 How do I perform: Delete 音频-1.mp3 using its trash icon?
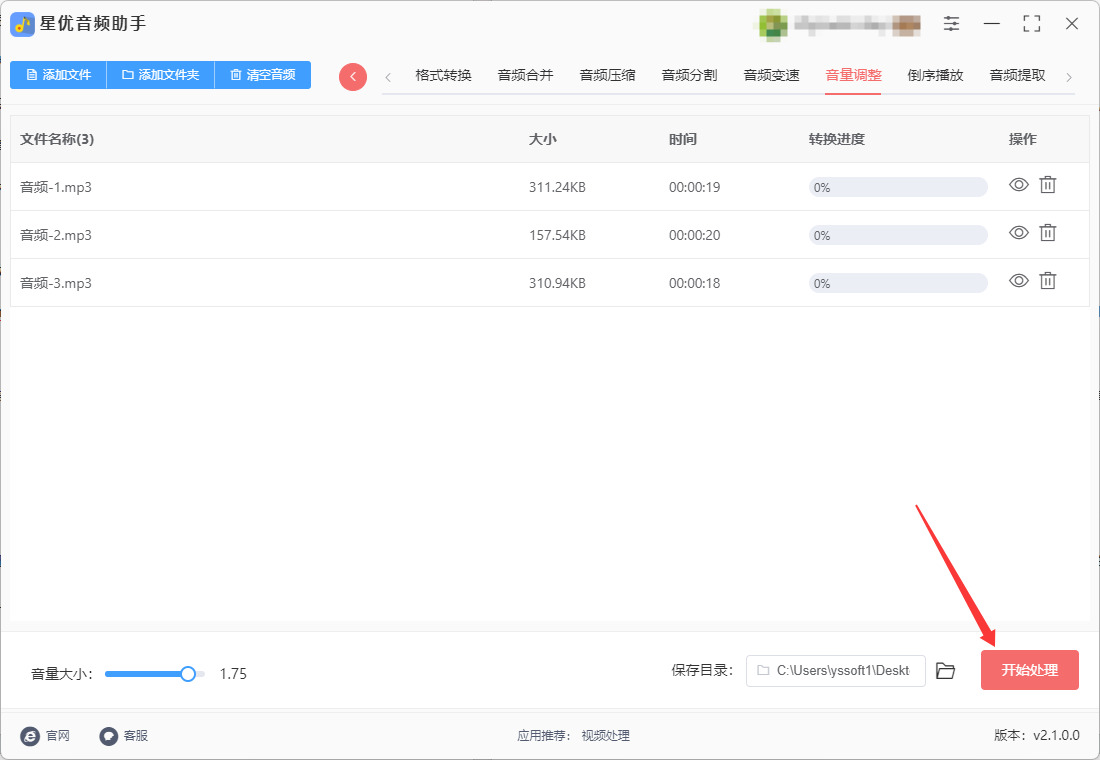click(x=1047, y=185)
